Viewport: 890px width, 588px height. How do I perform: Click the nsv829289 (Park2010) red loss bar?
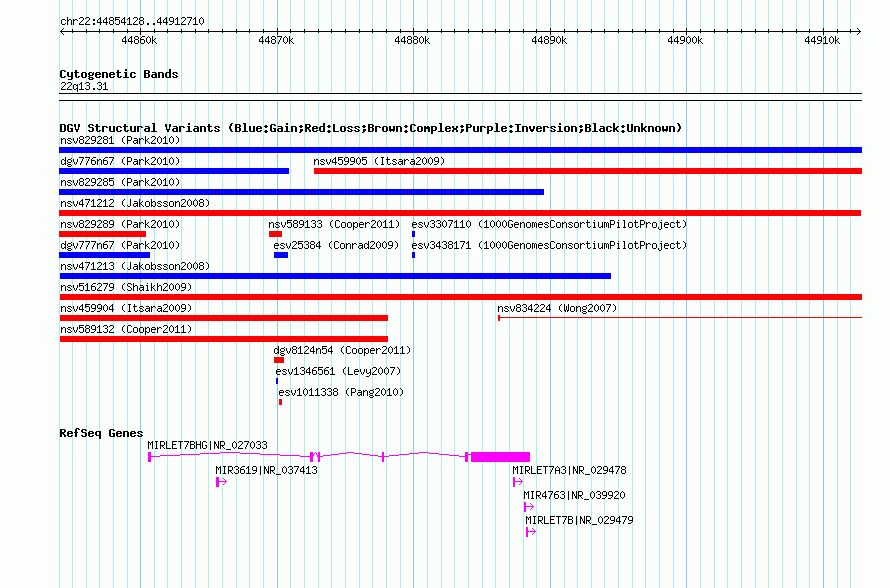pos(102,234)
